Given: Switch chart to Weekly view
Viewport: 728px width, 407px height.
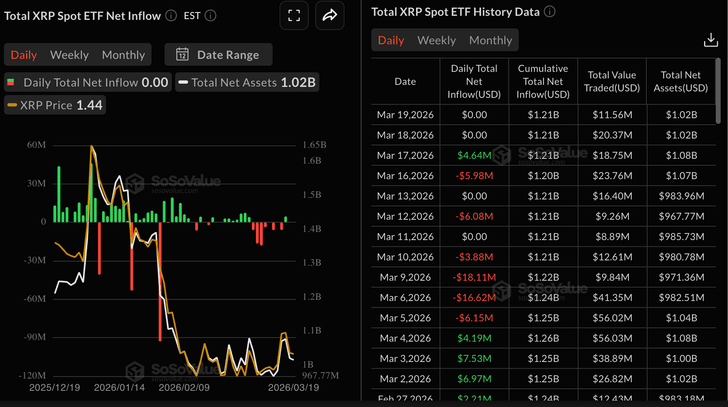Looking at the screenshot, I should click(69, 55).
